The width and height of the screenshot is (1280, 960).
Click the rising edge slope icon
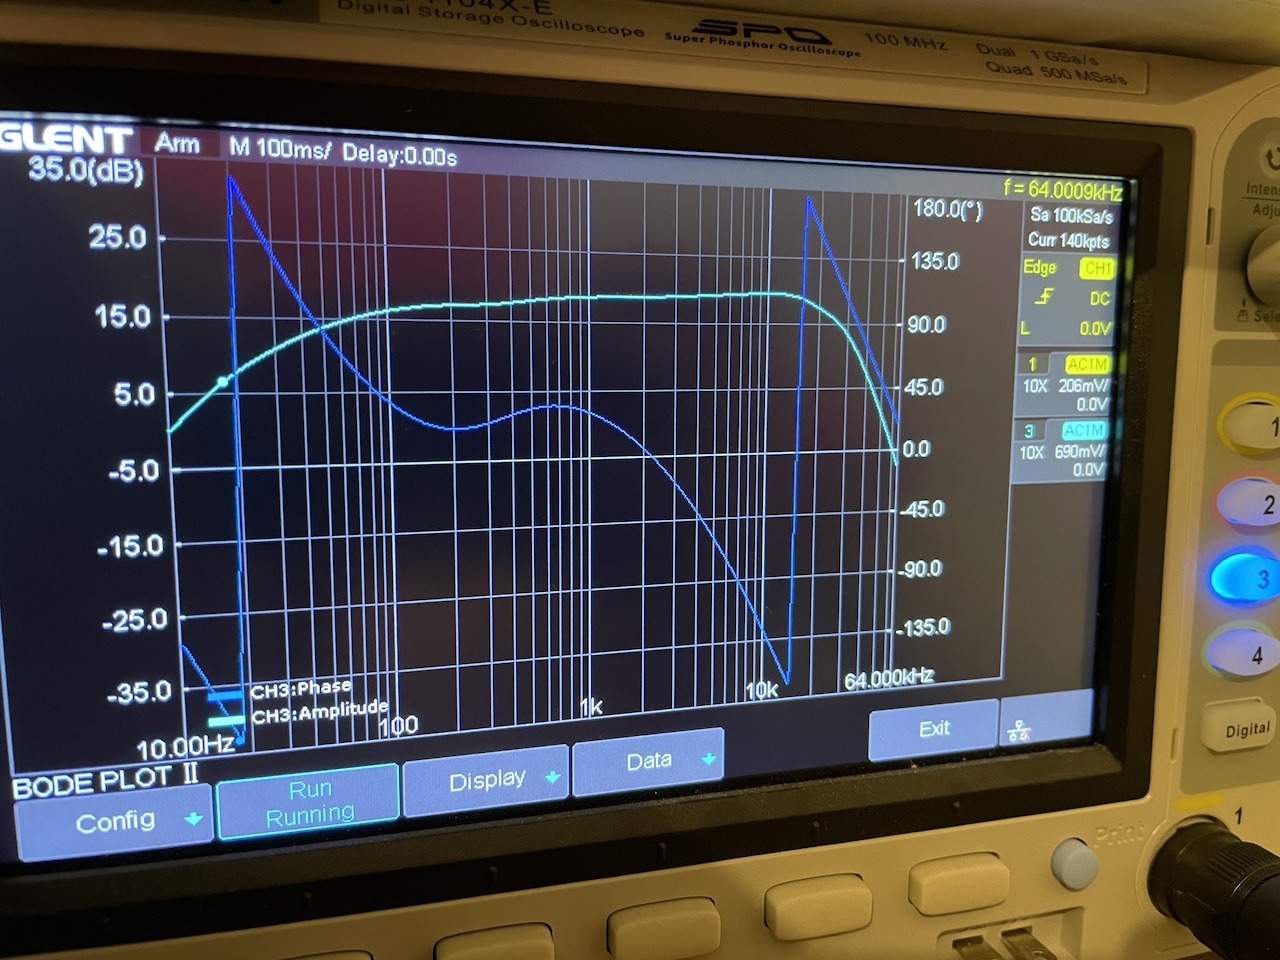pos(1044,296)
